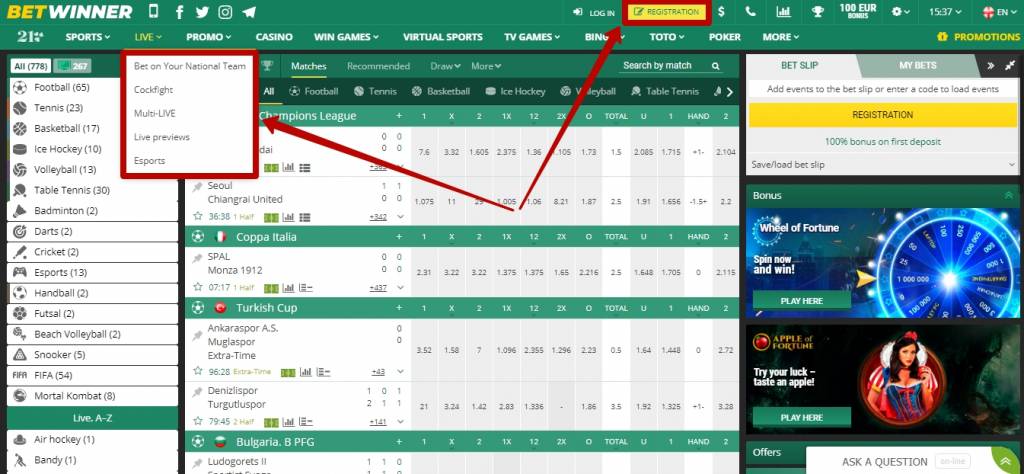This screenshot has width=1024, height=474.
Task: Show more sports with right arrow
Action: pyautogui.click(x=730, y=92)
